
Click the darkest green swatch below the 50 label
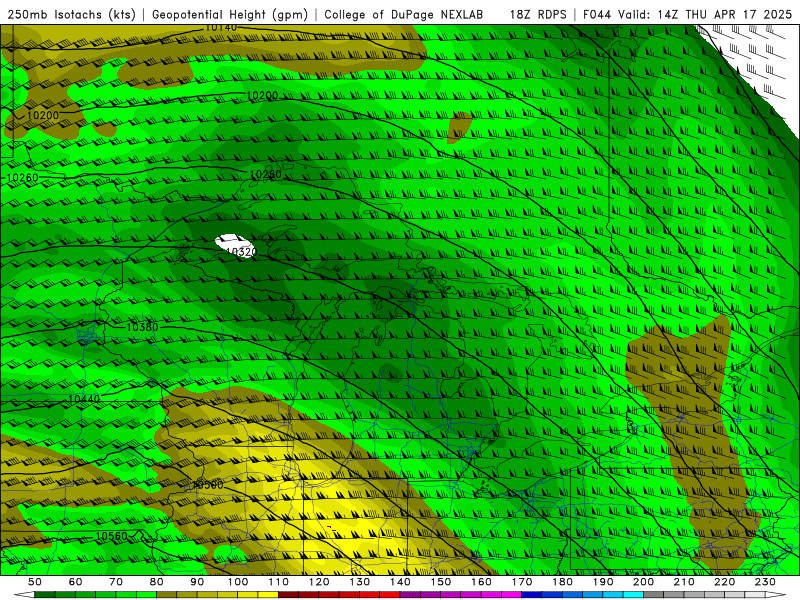coord(45,595)
